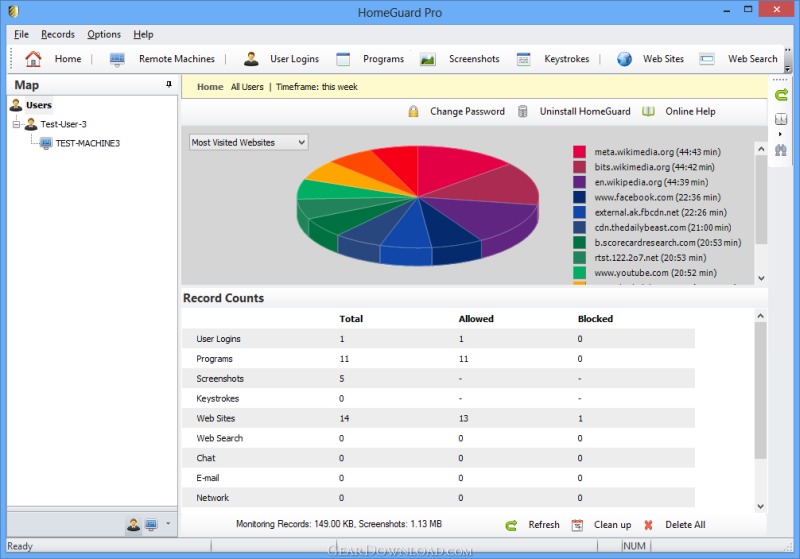Open the Online Help link

[x=690, y=112]
